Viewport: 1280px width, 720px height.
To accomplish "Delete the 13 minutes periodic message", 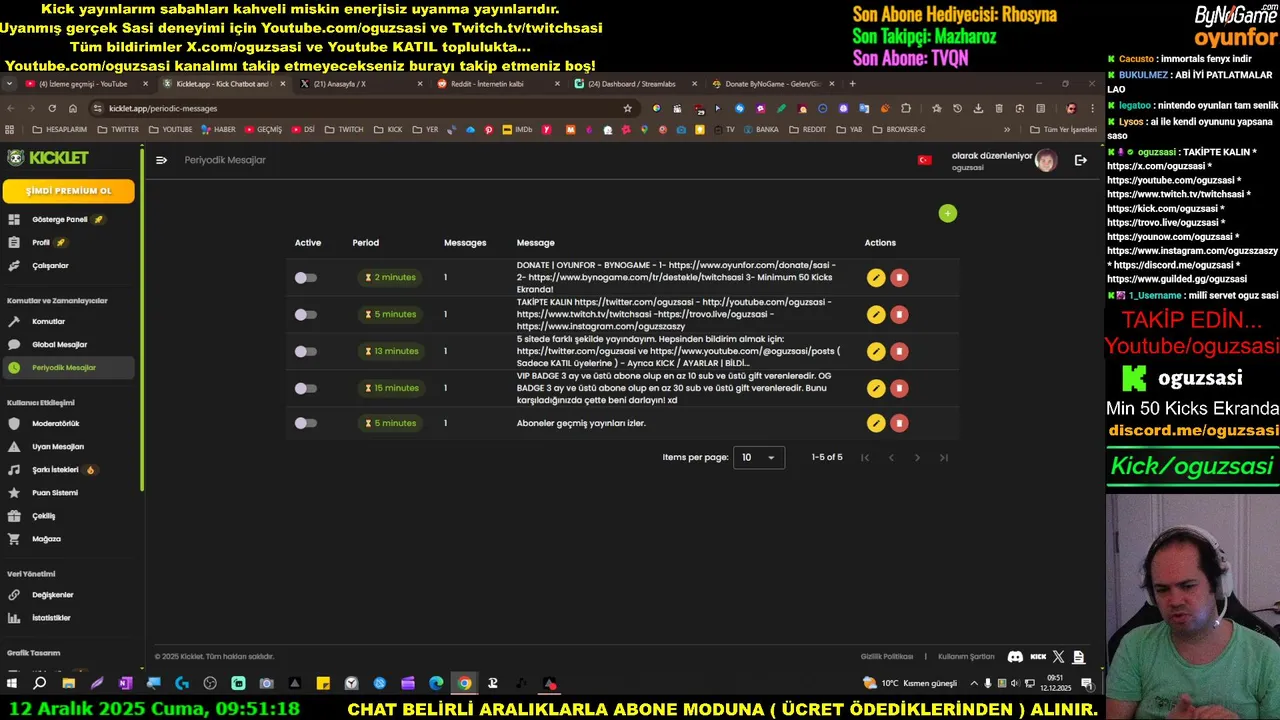I will click(x=899, y=351).
